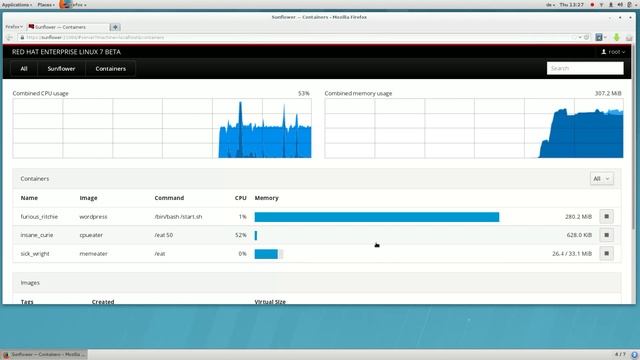Click the cpueater image cell
Image resolution: width=640 pixels, height=360 pixels.
tap(91, 235)
